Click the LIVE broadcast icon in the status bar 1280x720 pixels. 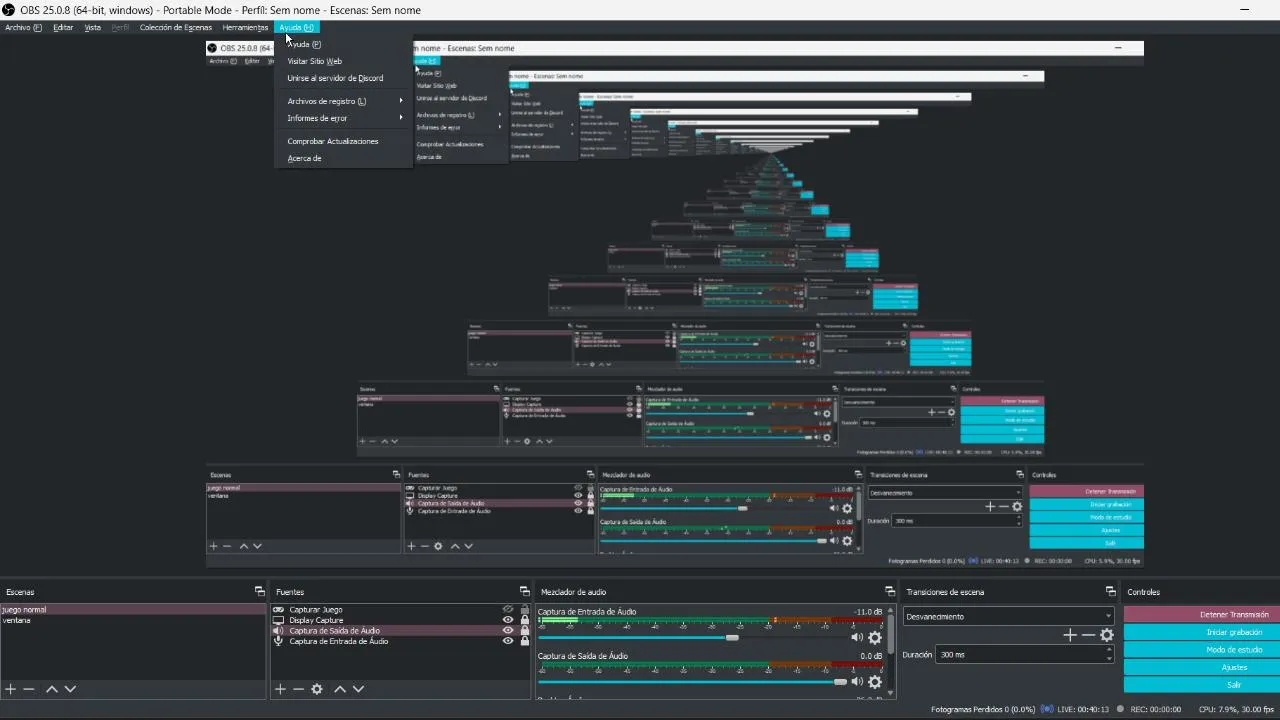(x=1047, y=709)
